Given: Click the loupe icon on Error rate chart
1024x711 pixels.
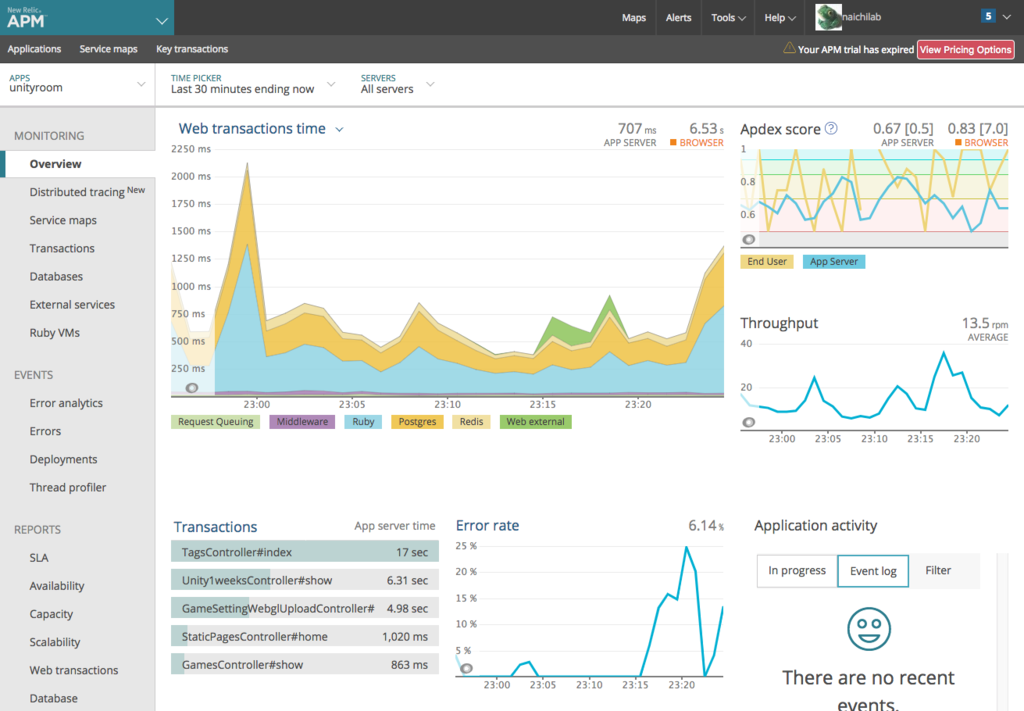Looking at the screenshot, I should 466,669.
